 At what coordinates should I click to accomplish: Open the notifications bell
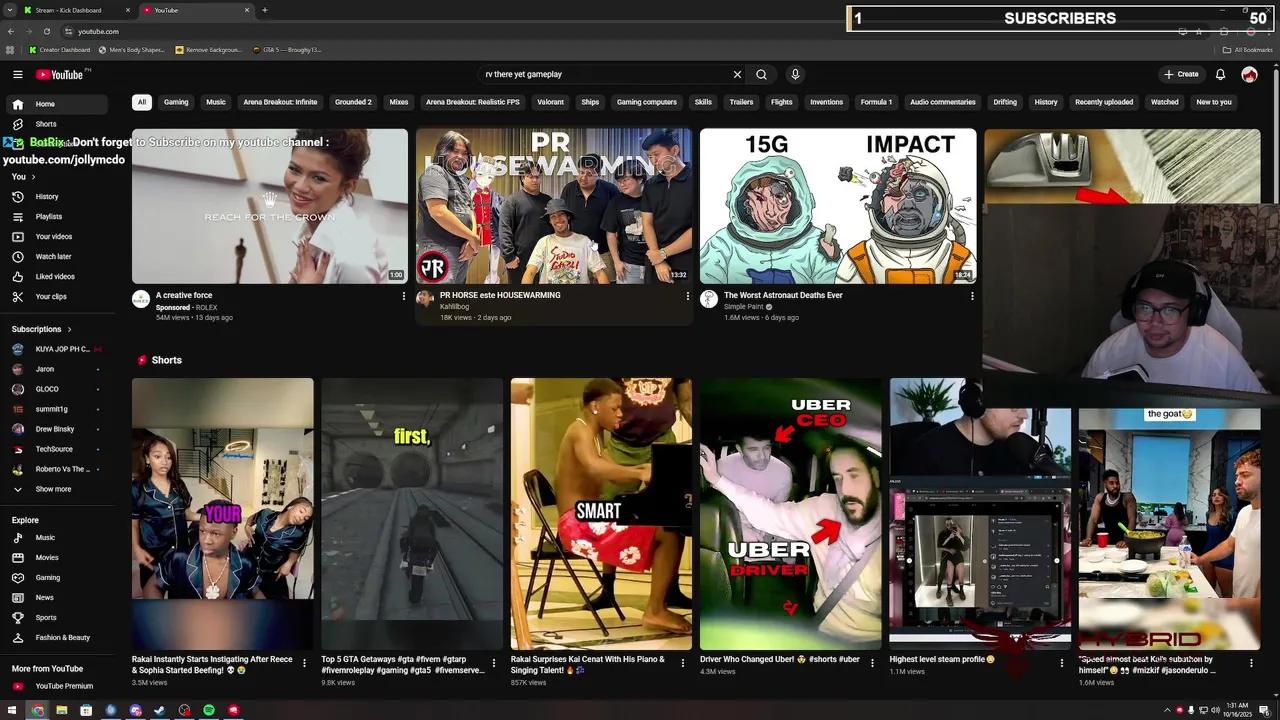point(1220,74)
